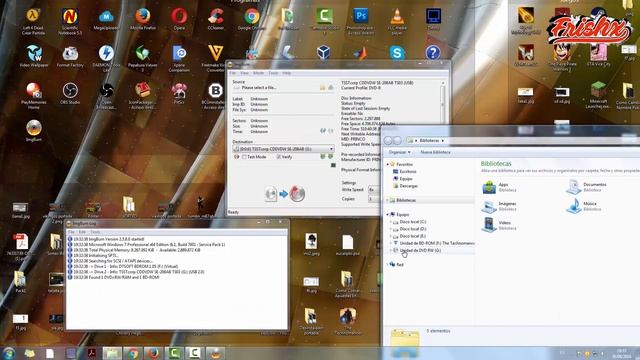Click the green Camtasia taskbar icon
The width and height of the screenshot is (640, 360).
pos(174,353)
